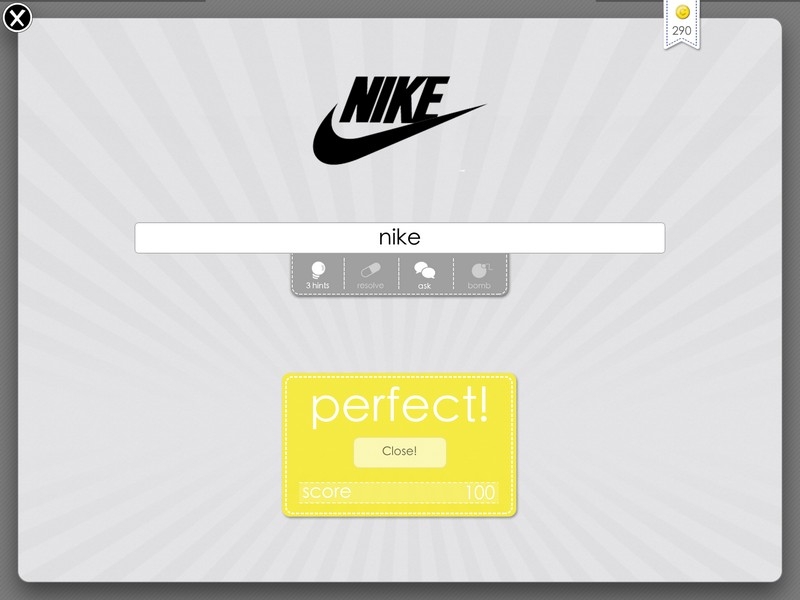Viewport: 800px width, 600px height.
Task: Tap the lightbulb hints icon
Action: 317,269
